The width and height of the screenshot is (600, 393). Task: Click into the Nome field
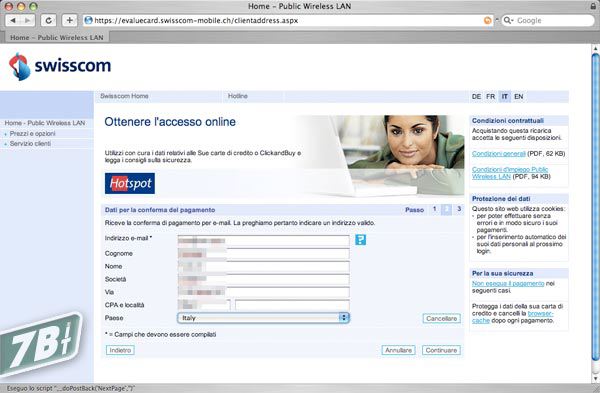pos(263,266)
